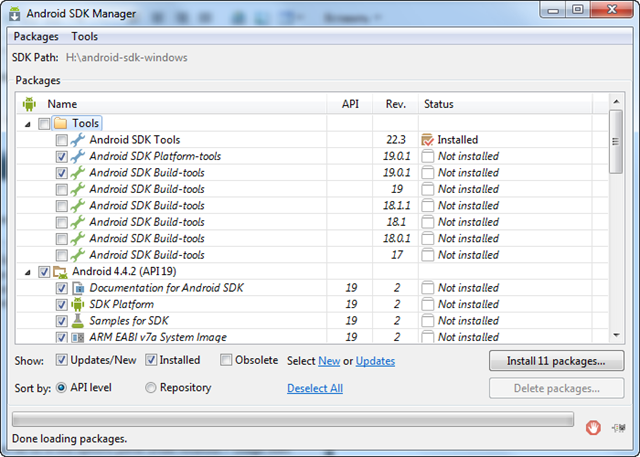640x457 pixels.
Task: Click the API column header
Action: point(350,104)
